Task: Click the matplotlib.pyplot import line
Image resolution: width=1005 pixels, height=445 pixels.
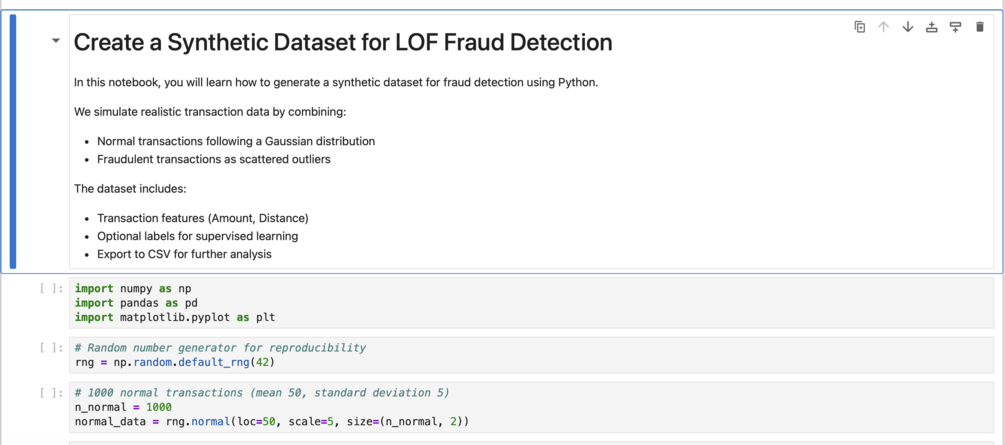Action: [174, 317]
